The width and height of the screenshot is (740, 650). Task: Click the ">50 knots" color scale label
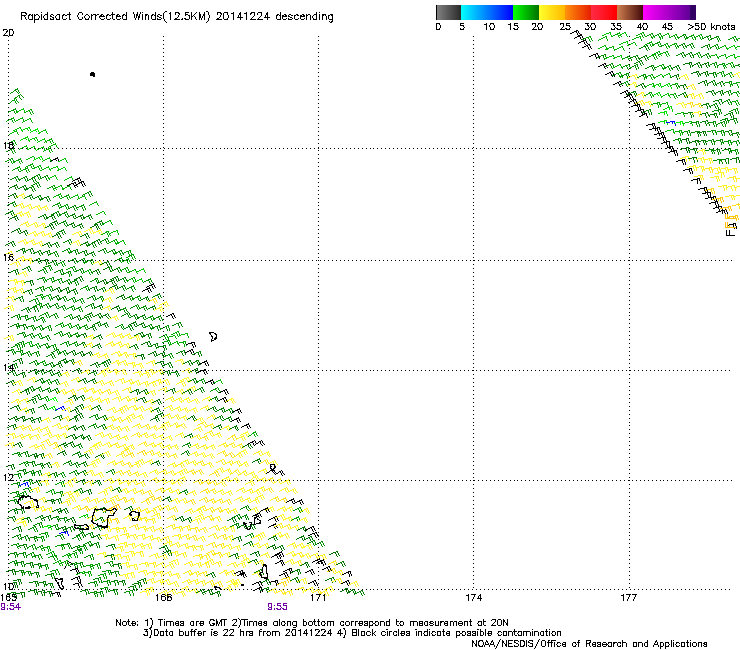(x=712, y=27)
